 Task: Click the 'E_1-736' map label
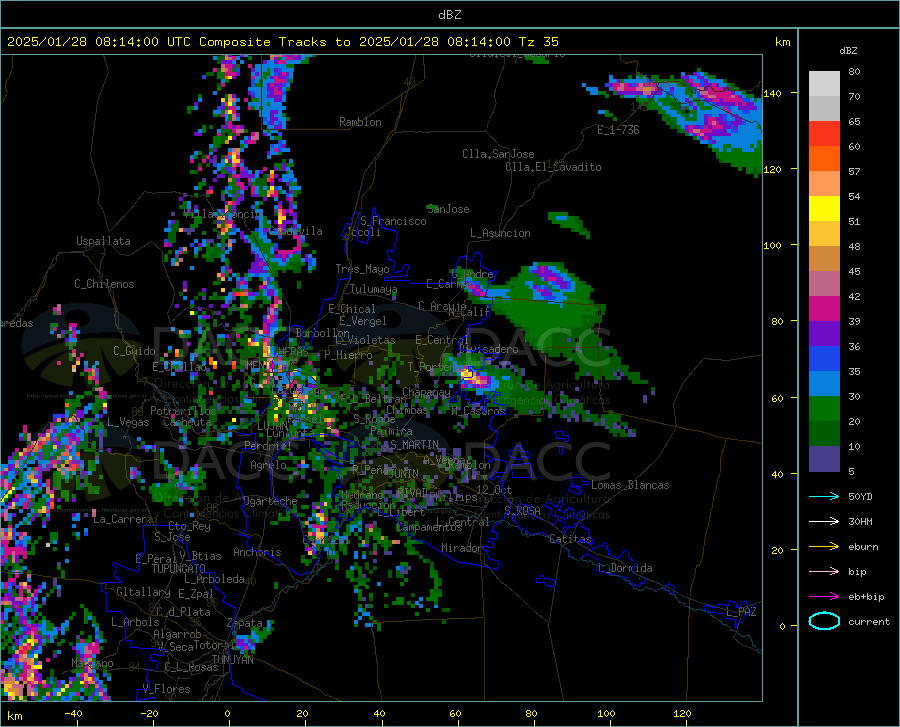[618, 130]
